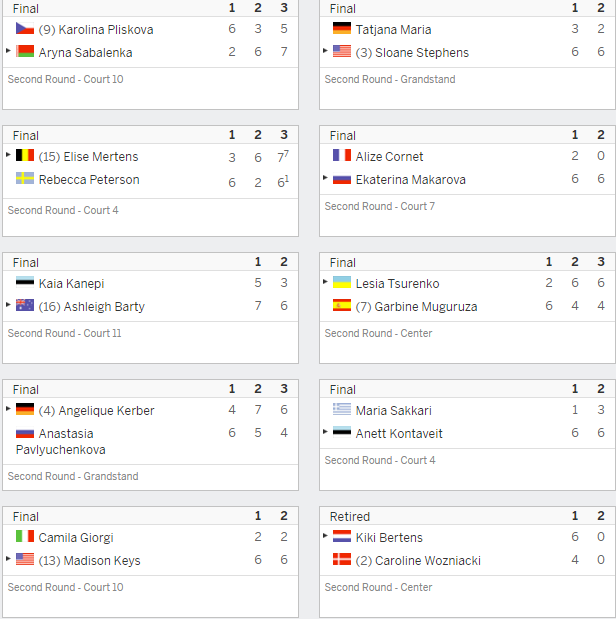This screenshot has height=619, width=616.
Task: Click the Retired status header
Action: 350,517
